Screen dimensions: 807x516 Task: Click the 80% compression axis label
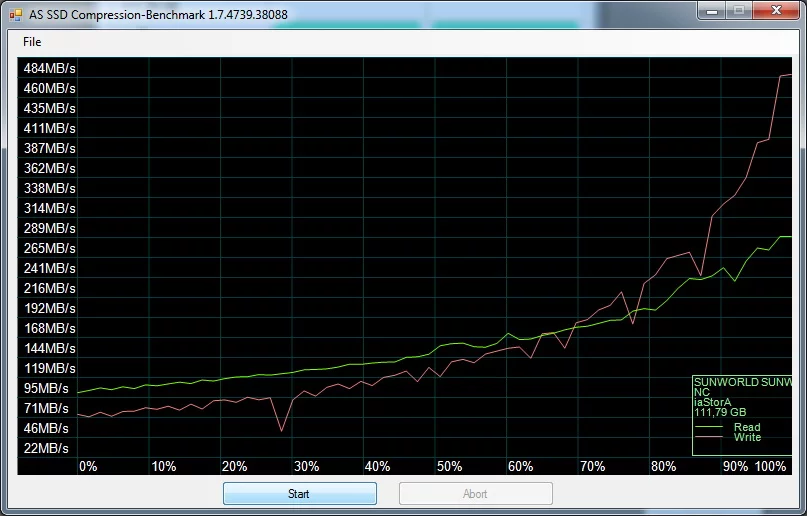tap(663, 467)
